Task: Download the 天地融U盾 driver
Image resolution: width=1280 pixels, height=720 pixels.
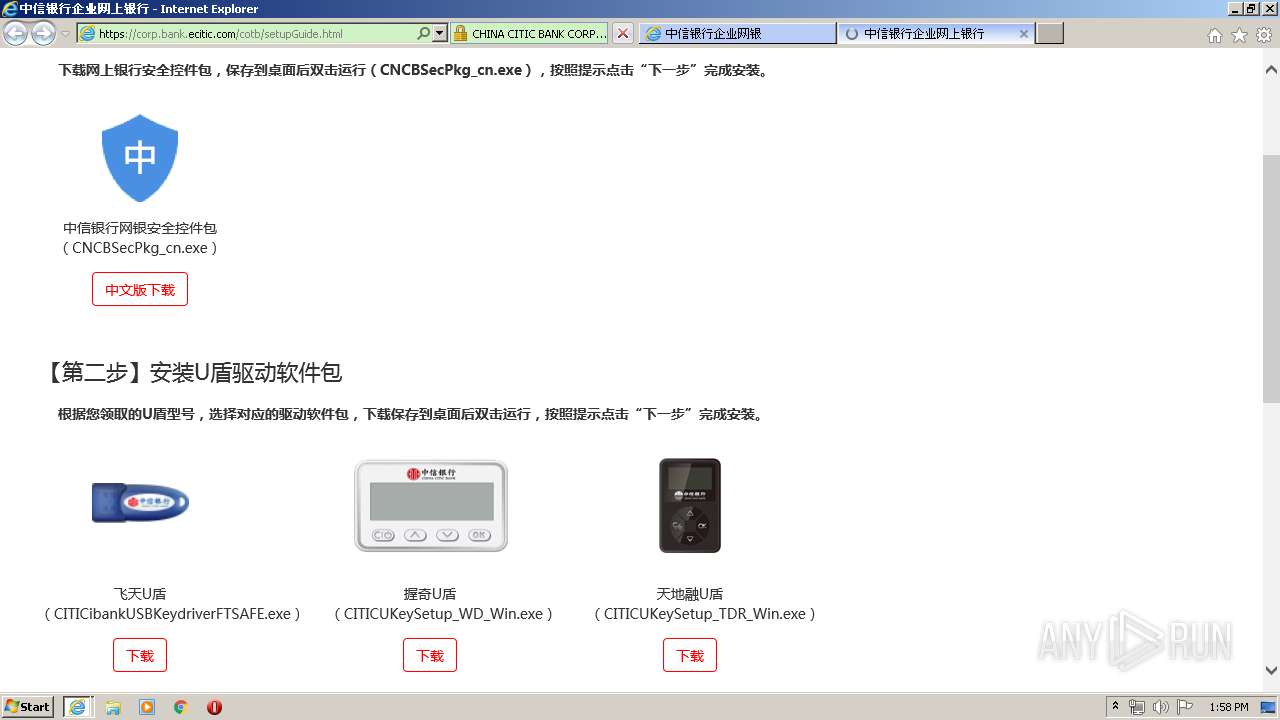Action: (690, 655)
